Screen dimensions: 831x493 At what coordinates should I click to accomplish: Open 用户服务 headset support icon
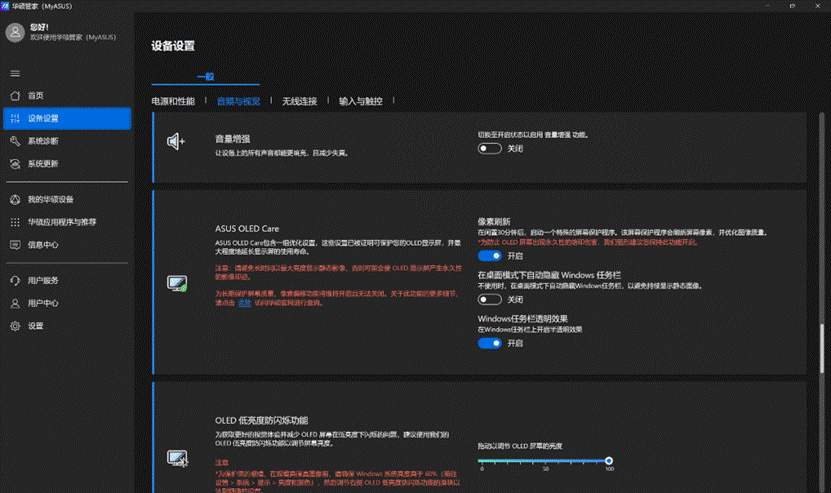15,280
